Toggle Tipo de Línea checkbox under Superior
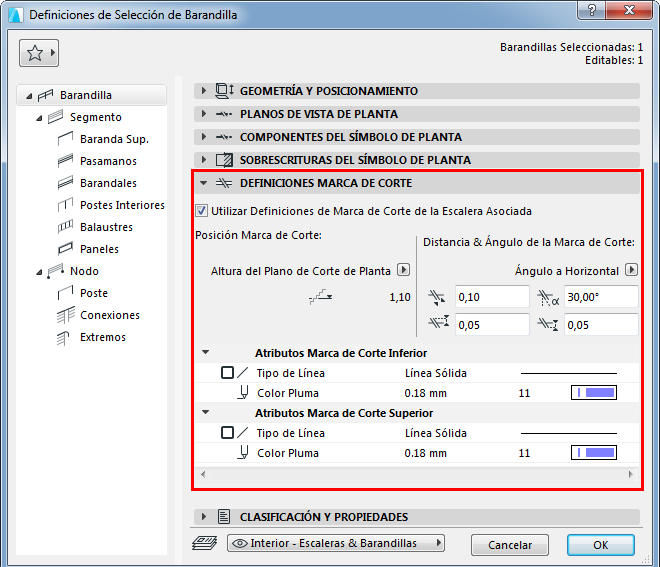The height and width of the screenshot is (567, 660). click(x=227, y=433)
